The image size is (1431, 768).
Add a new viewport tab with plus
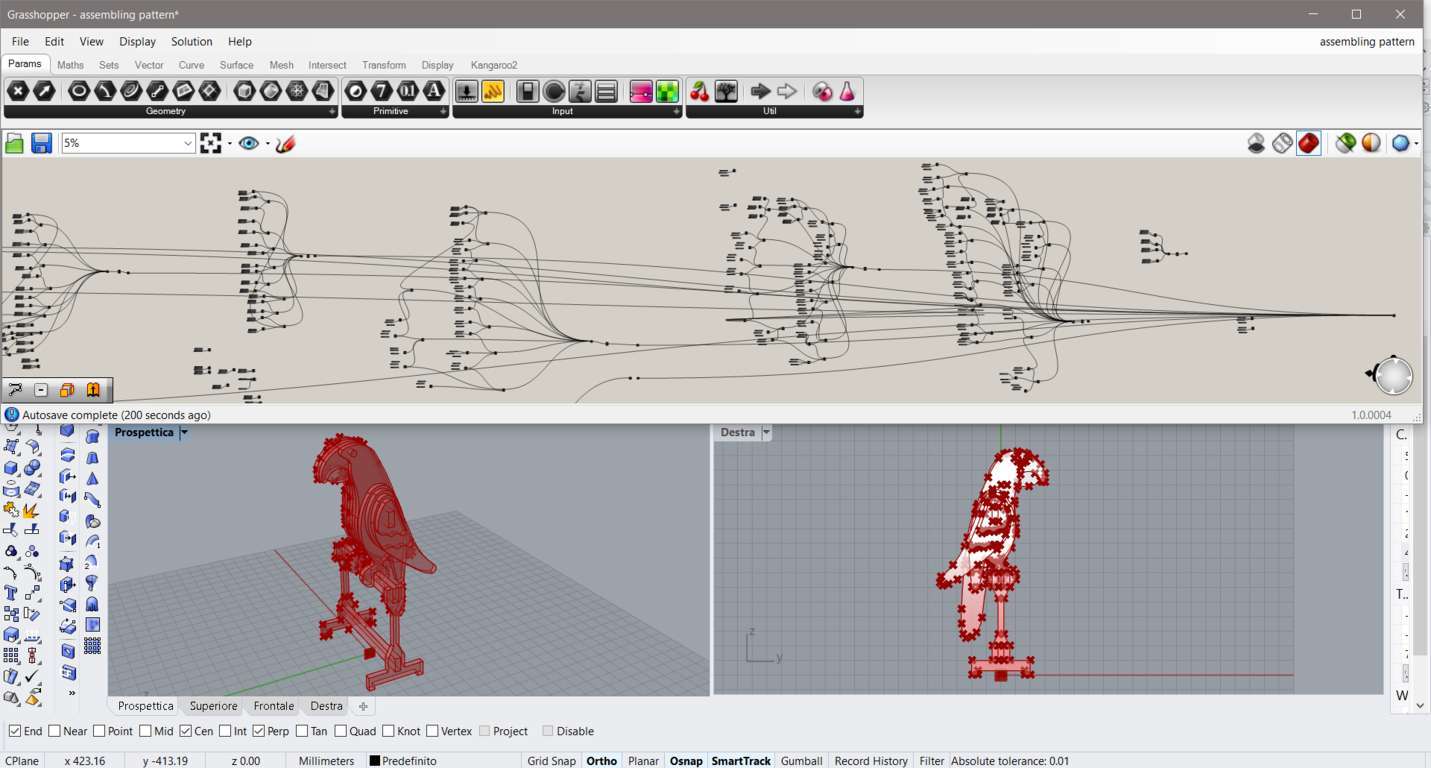(363, 706)
